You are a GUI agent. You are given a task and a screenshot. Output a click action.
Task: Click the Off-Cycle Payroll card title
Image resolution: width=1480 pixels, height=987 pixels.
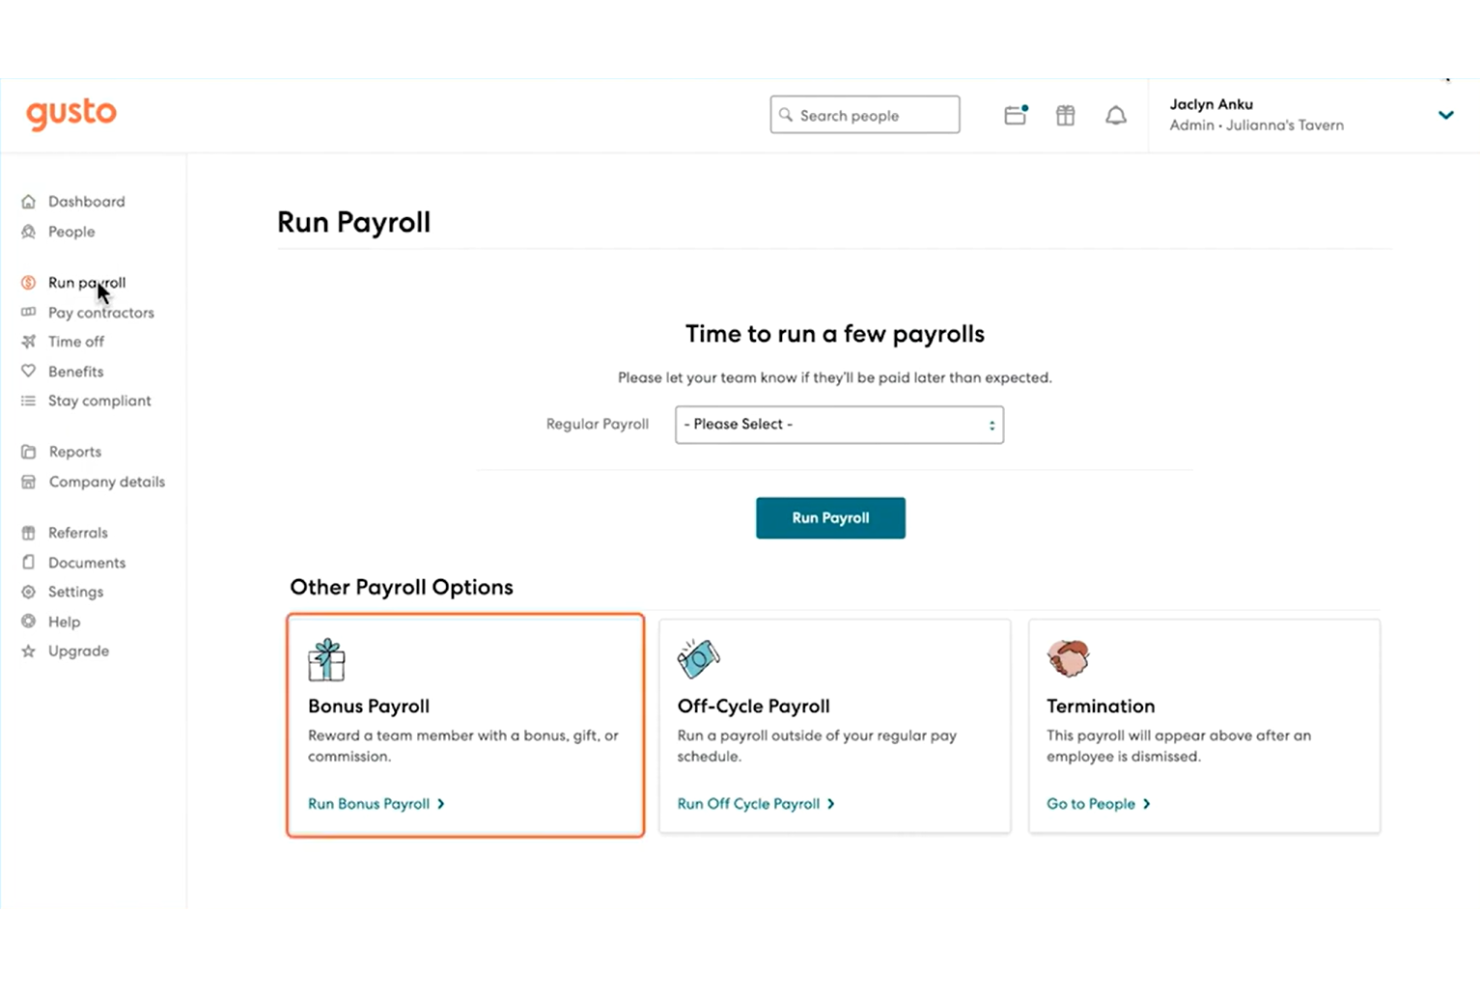point(754,706)
